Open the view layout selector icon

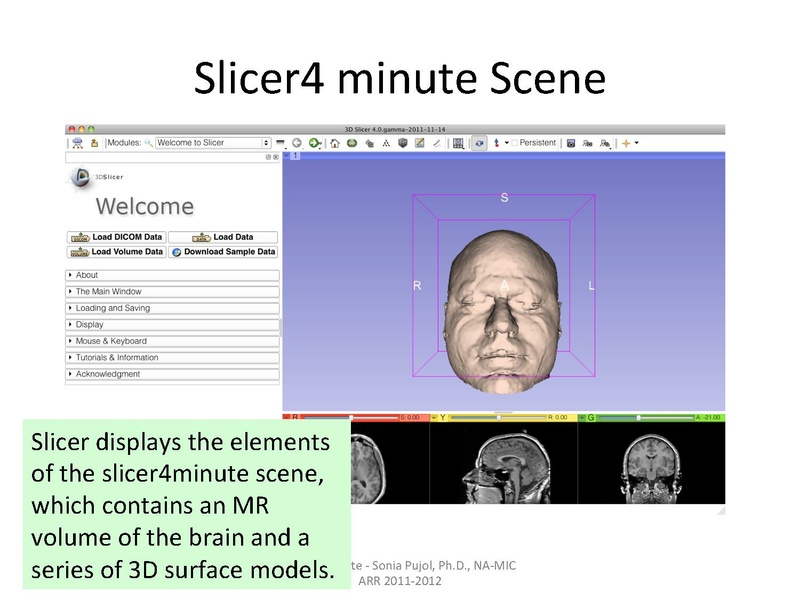click(458, 143)
